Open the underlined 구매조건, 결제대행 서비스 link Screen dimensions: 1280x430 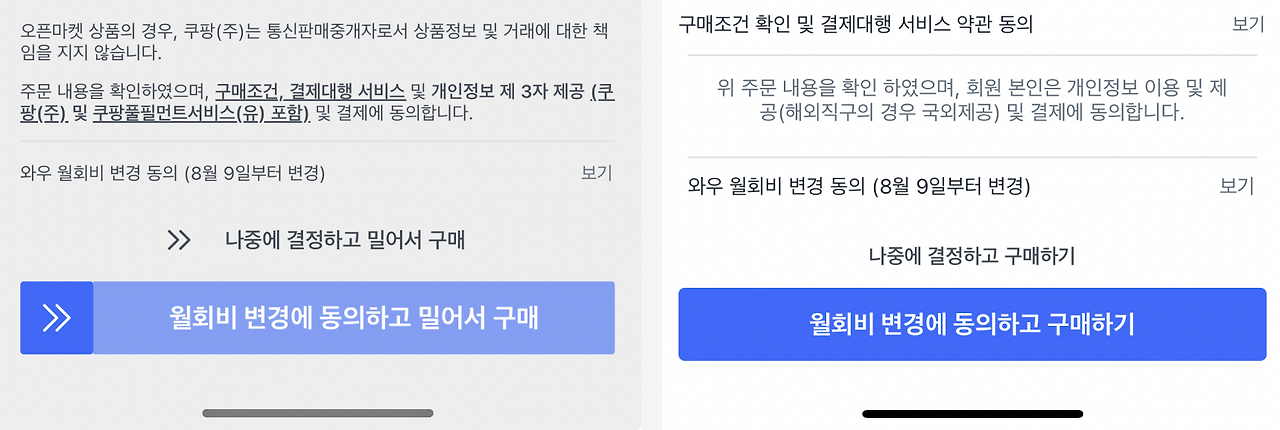(x=310, y=93)
